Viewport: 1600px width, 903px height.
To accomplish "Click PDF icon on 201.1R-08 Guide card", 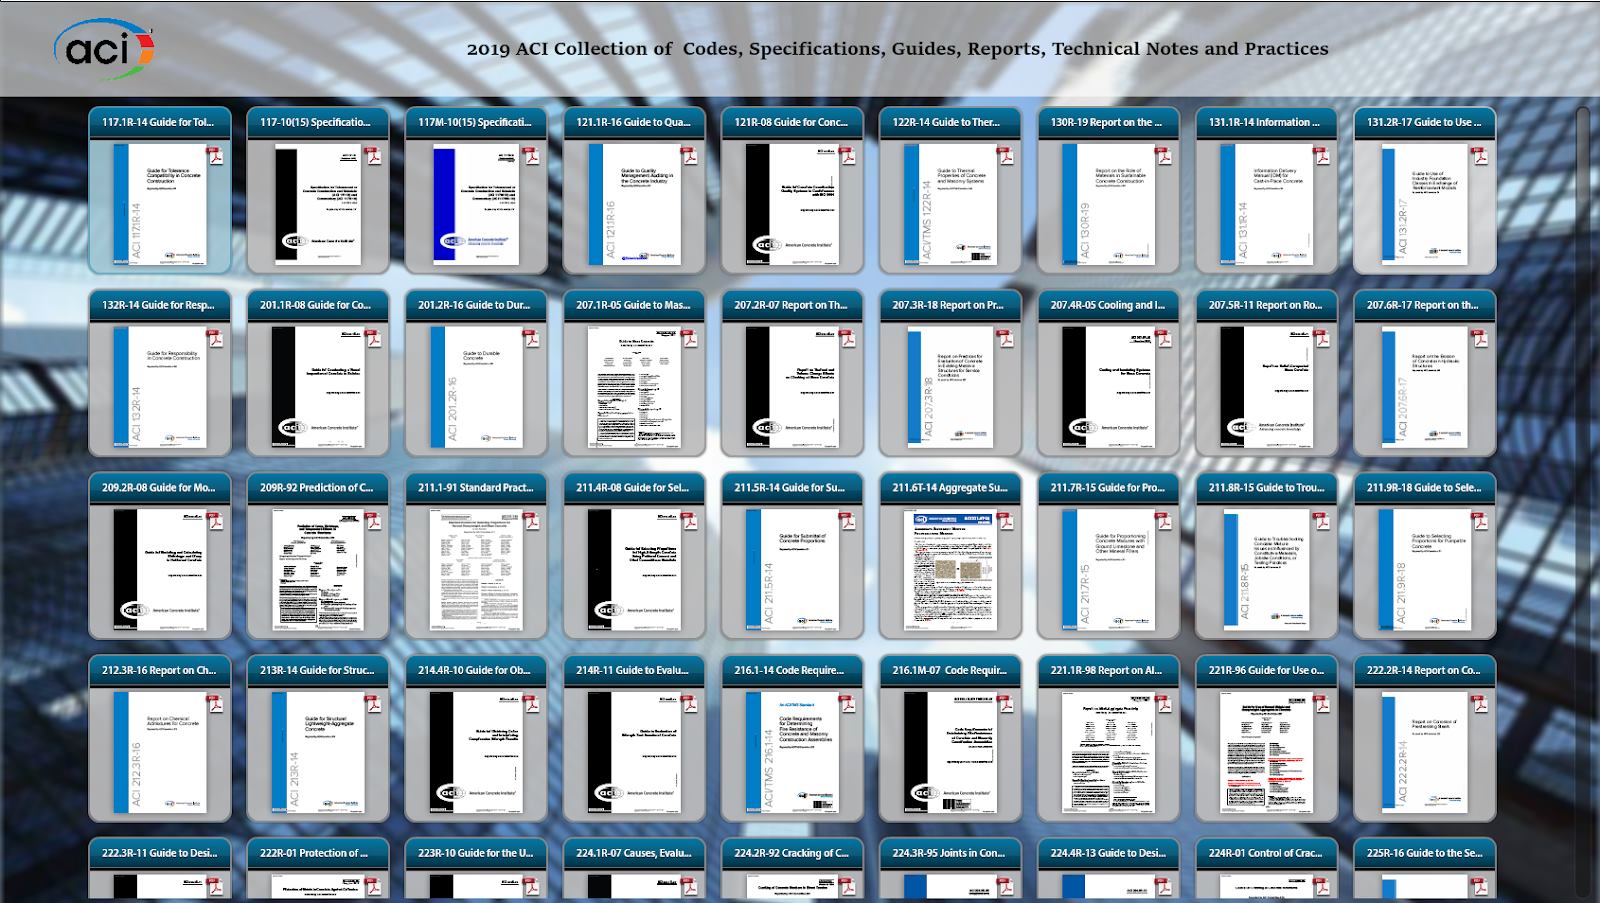I will tap(373, 338).
